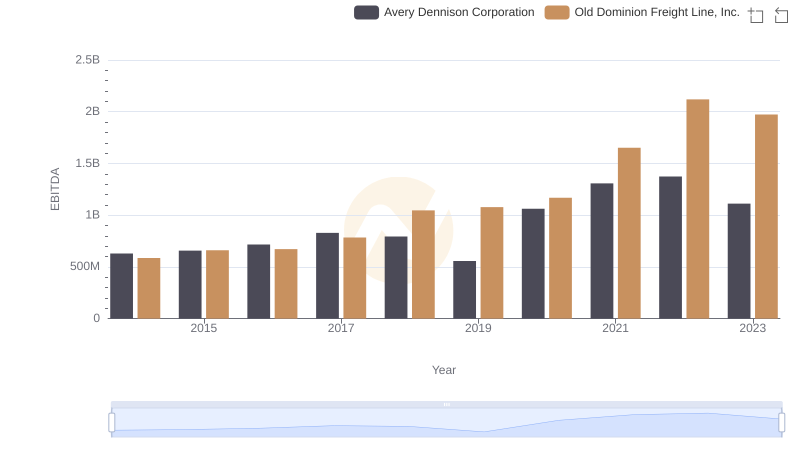Toggle Old Dominion Freight Line legend swatch
Image resolution: width=800 pixels, height=461 pixels.
coord(557,12)
